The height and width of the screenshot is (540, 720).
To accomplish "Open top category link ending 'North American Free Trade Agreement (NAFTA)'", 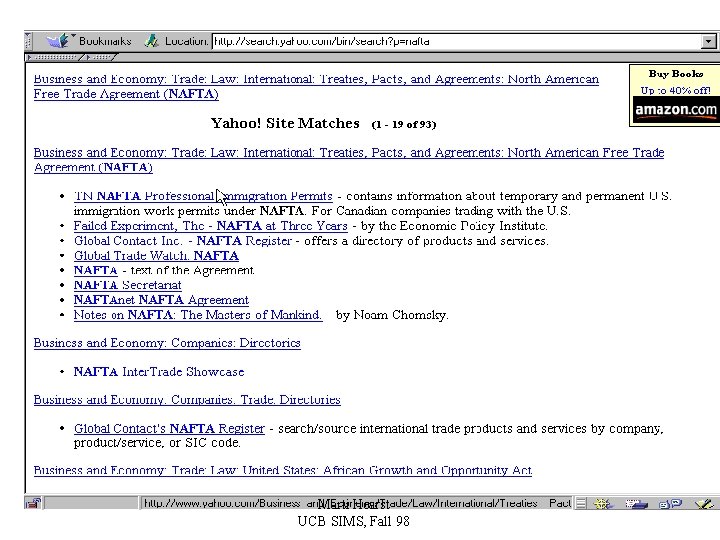I will (316, 86).
